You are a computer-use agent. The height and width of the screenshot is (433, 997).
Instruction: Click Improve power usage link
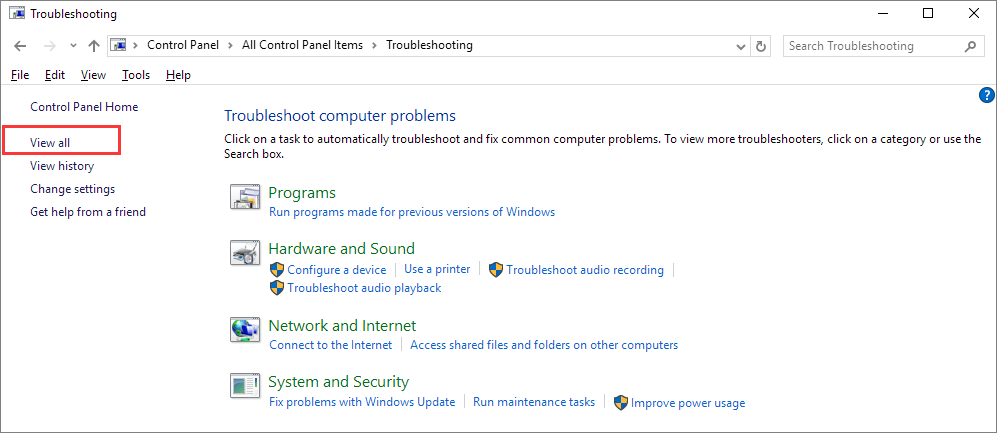[688, 403]
